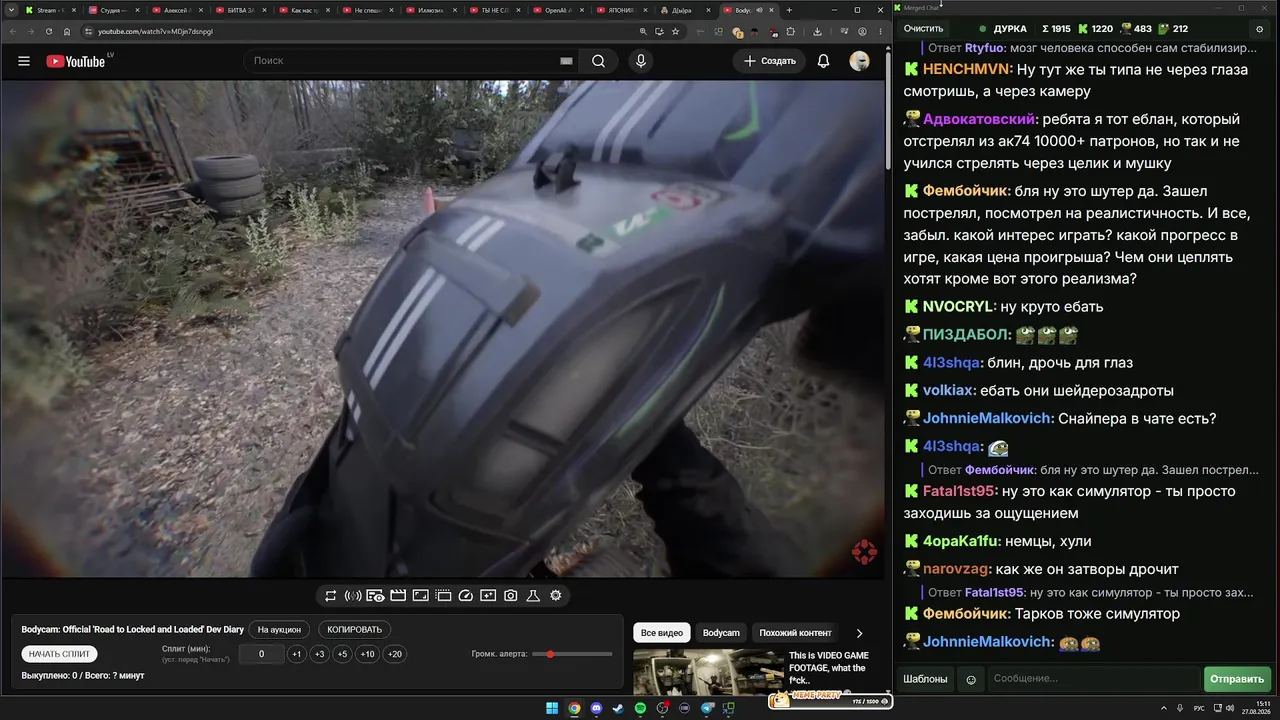Viewport: 1280px width, 720px height.
Task: Click the theater window icon in toolbar
Action: [x=443, y=596]
